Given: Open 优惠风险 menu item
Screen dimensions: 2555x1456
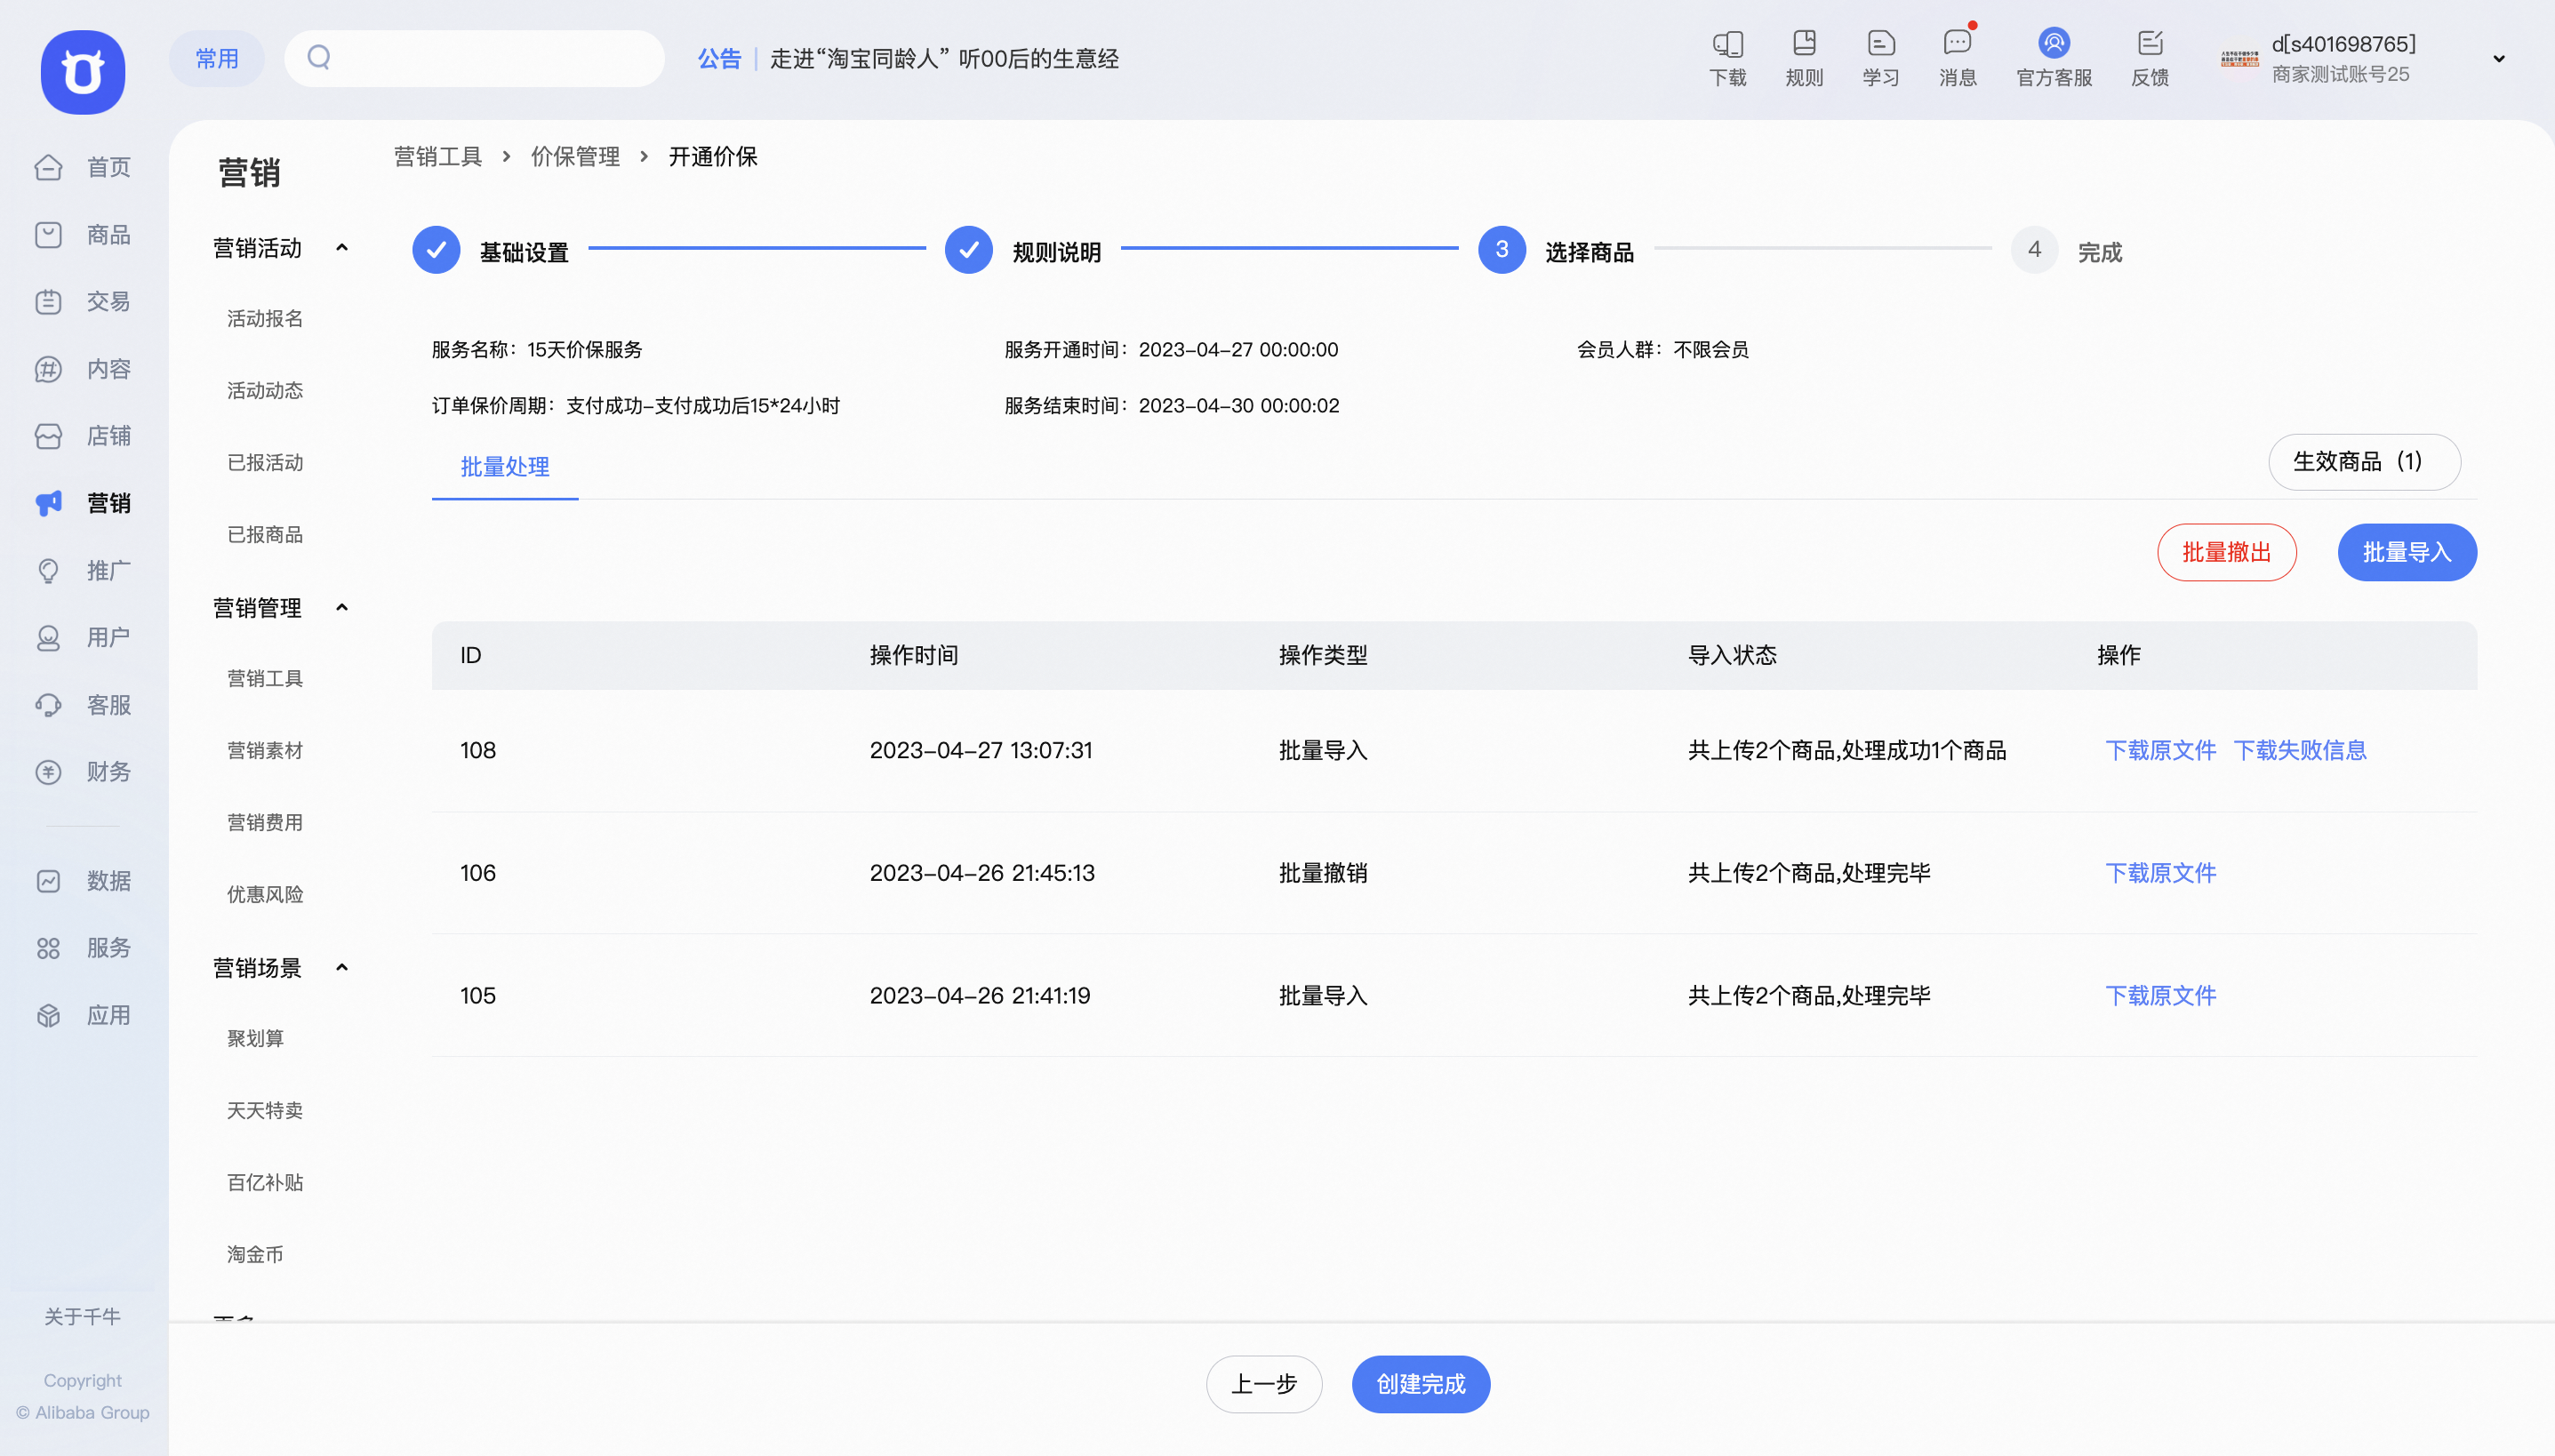Looking at the screenshot, I should coord(265,895).
